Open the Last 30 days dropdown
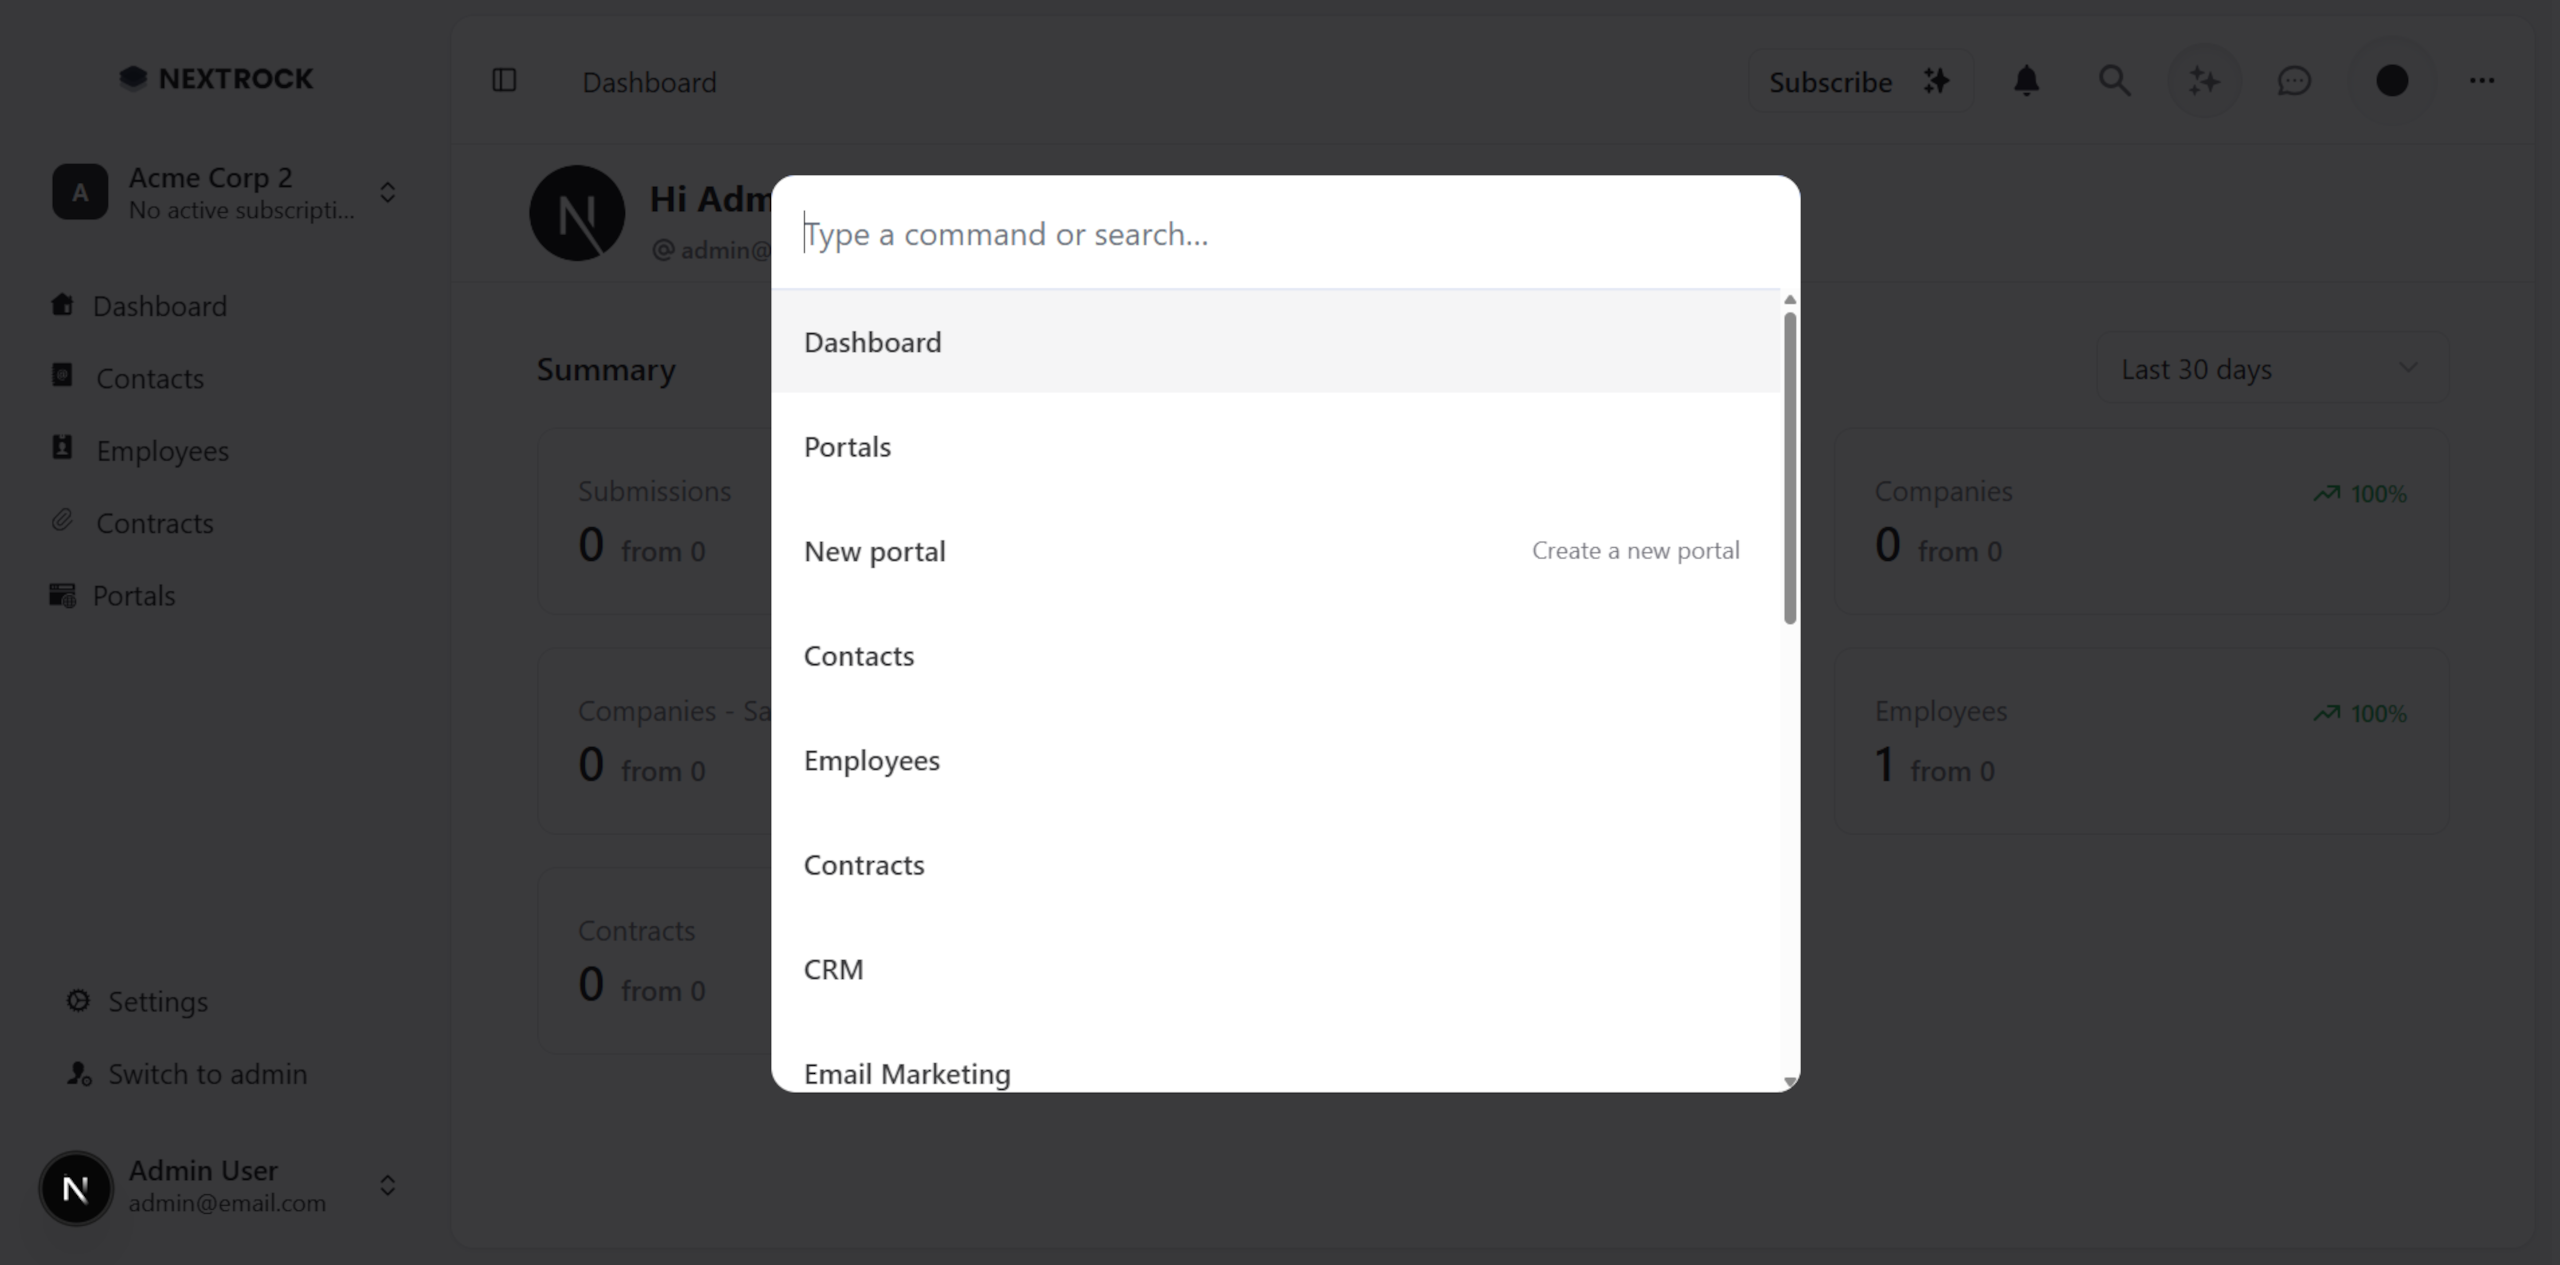The height and width of the screenshot is (1265, 2560). pos(2270,369)
